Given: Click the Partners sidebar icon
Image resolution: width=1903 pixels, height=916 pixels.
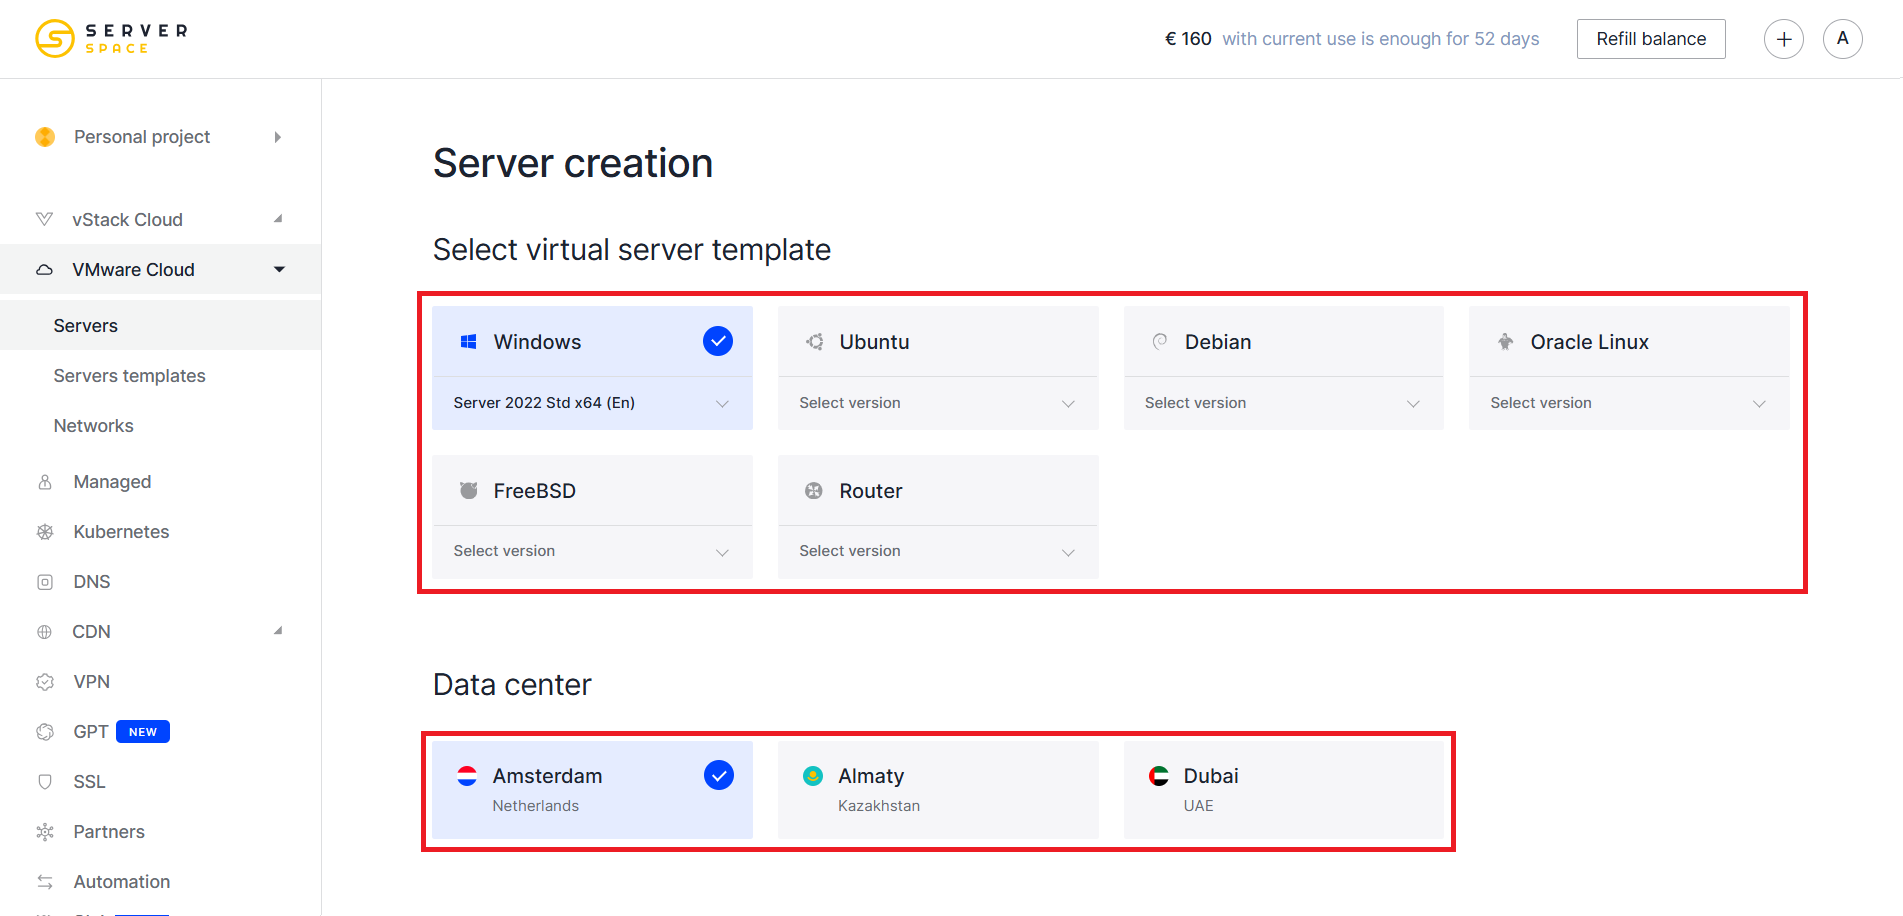Looking at the screenshot, I should click(x=45, y=832).
